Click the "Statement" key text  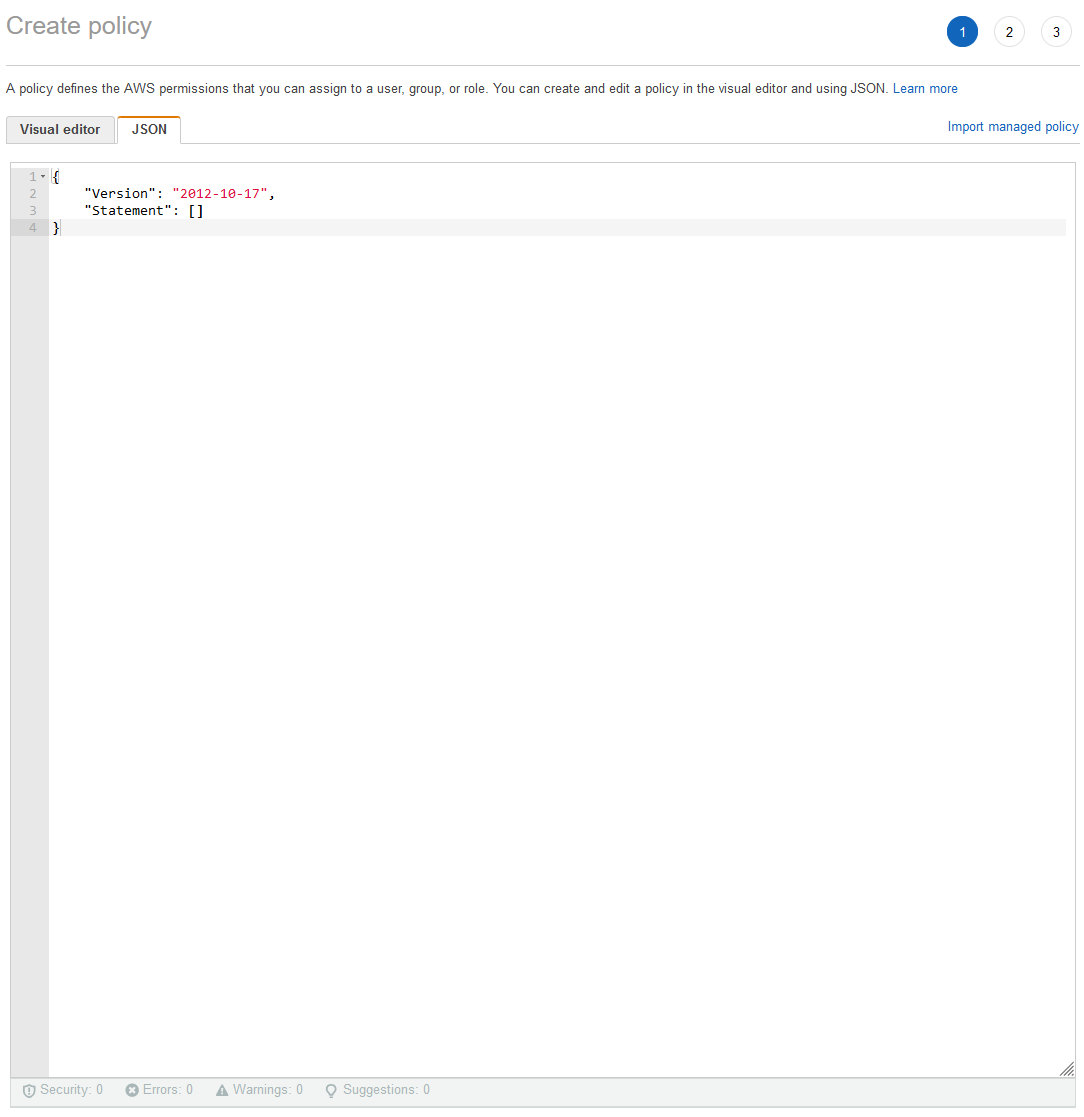tap(128, 211)
